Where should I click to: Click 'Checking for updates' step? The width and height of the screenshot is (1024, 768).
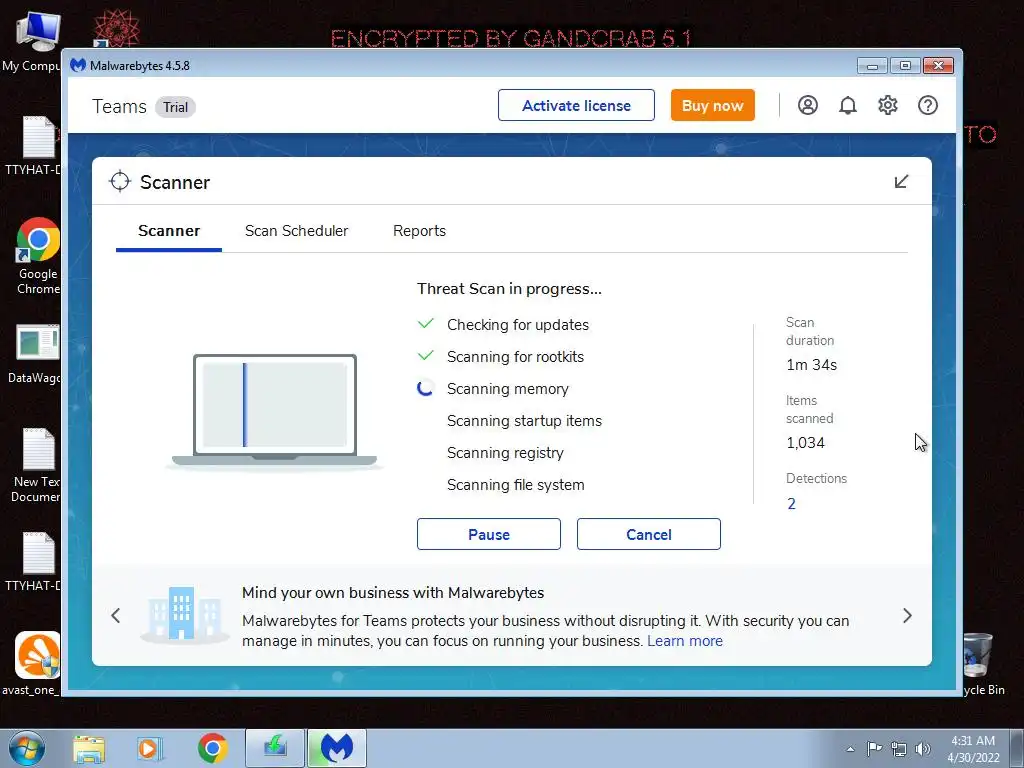coord(518,325)
